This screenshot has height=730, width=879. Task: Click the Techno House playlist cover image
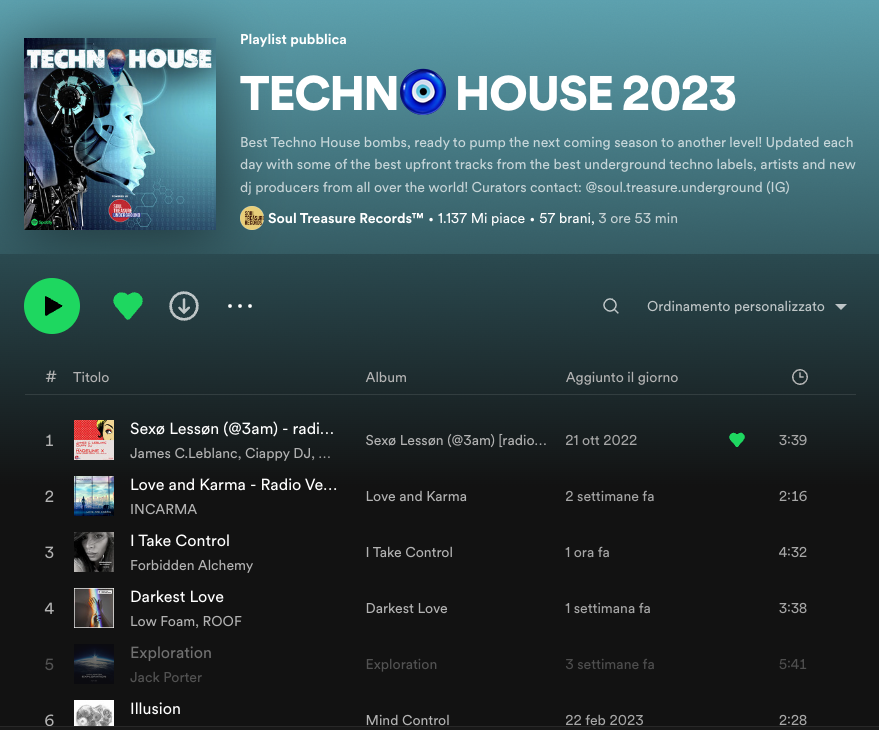tap(120, 134)
